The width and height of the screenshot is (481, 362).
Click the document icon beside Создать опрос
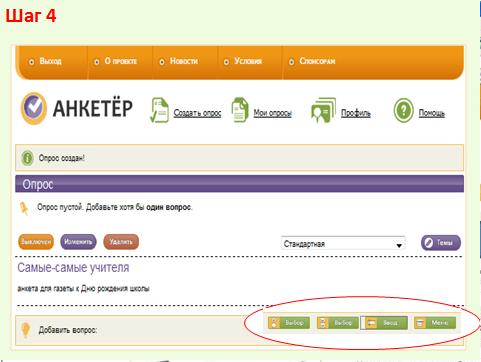pyautogui.click(x=159, y=110)
